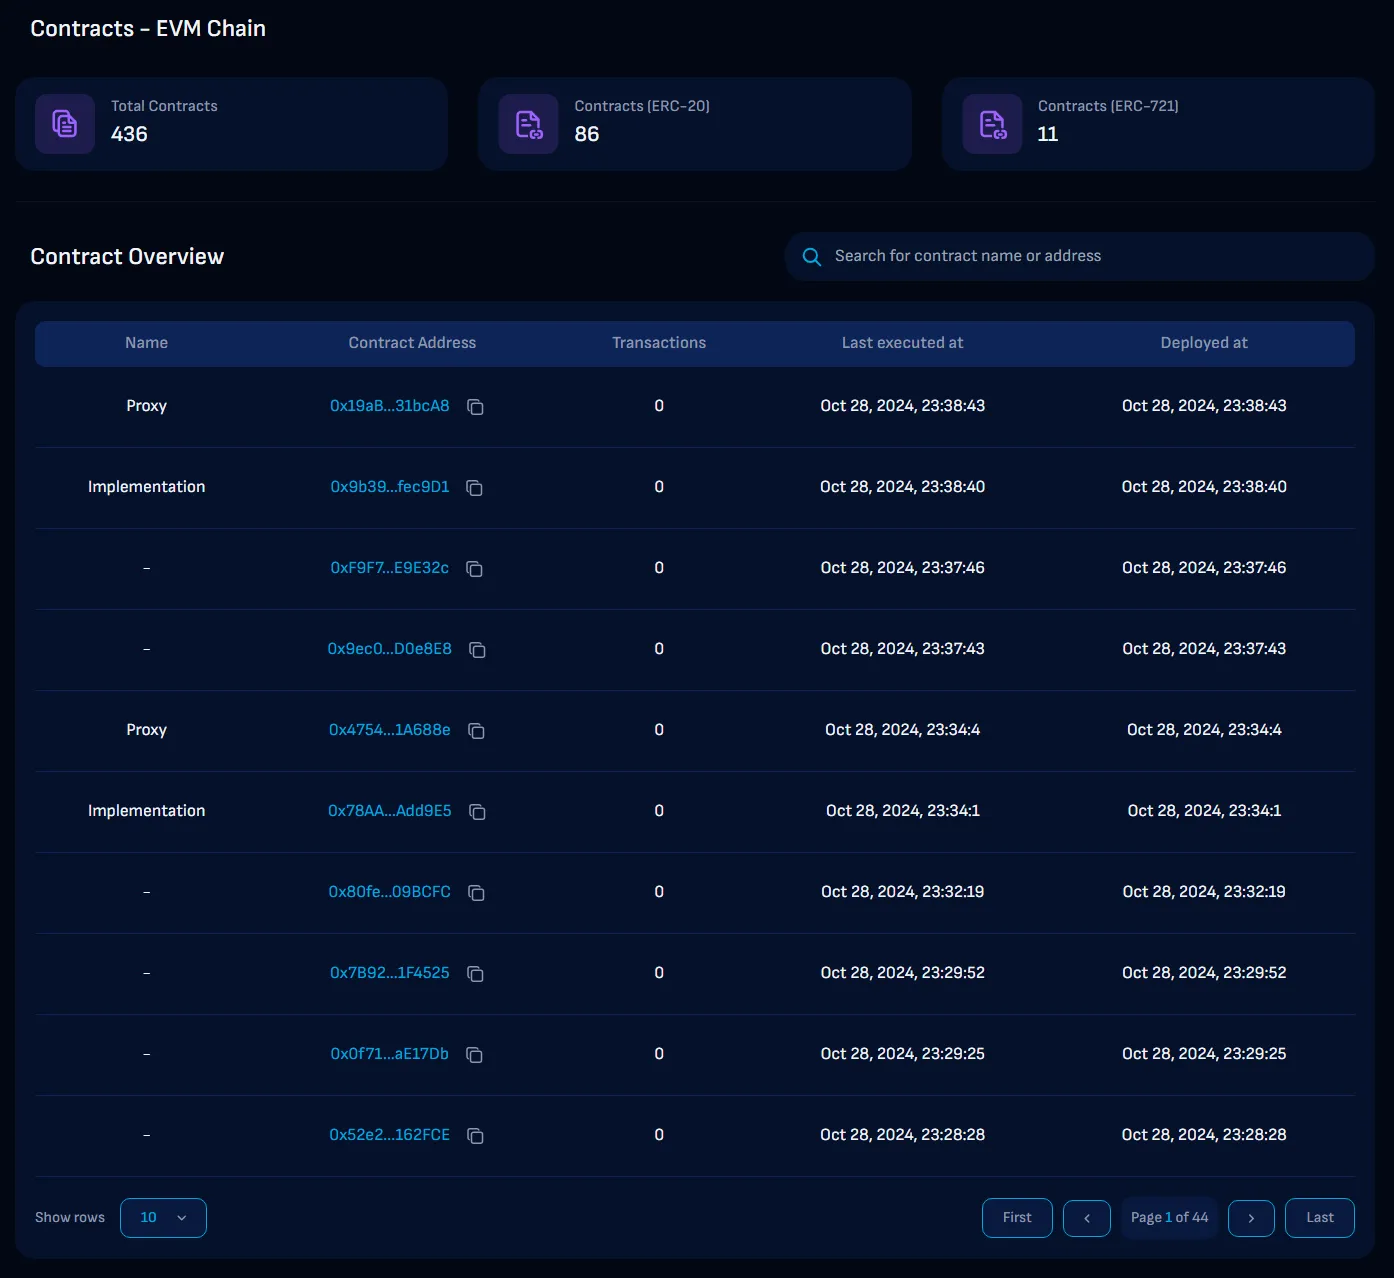Click Last executed at 23:38:43 cell
Viewport: 1394px width, 1278px height.
click(903, 406)
